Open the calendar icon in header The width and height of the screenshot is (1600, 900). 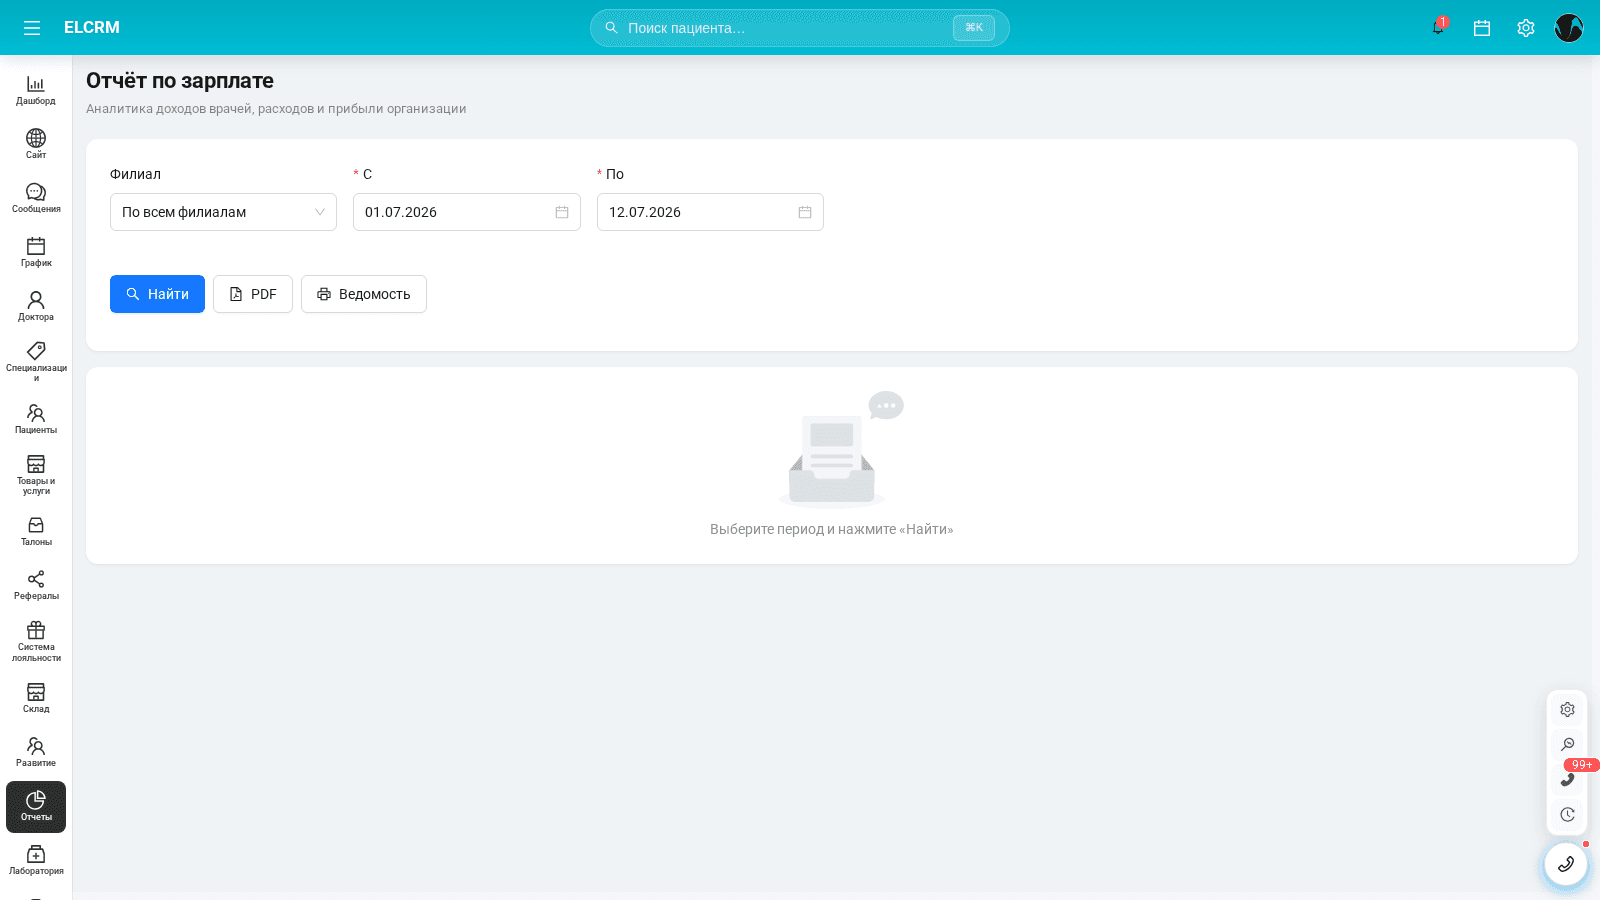click(1482, 28)
